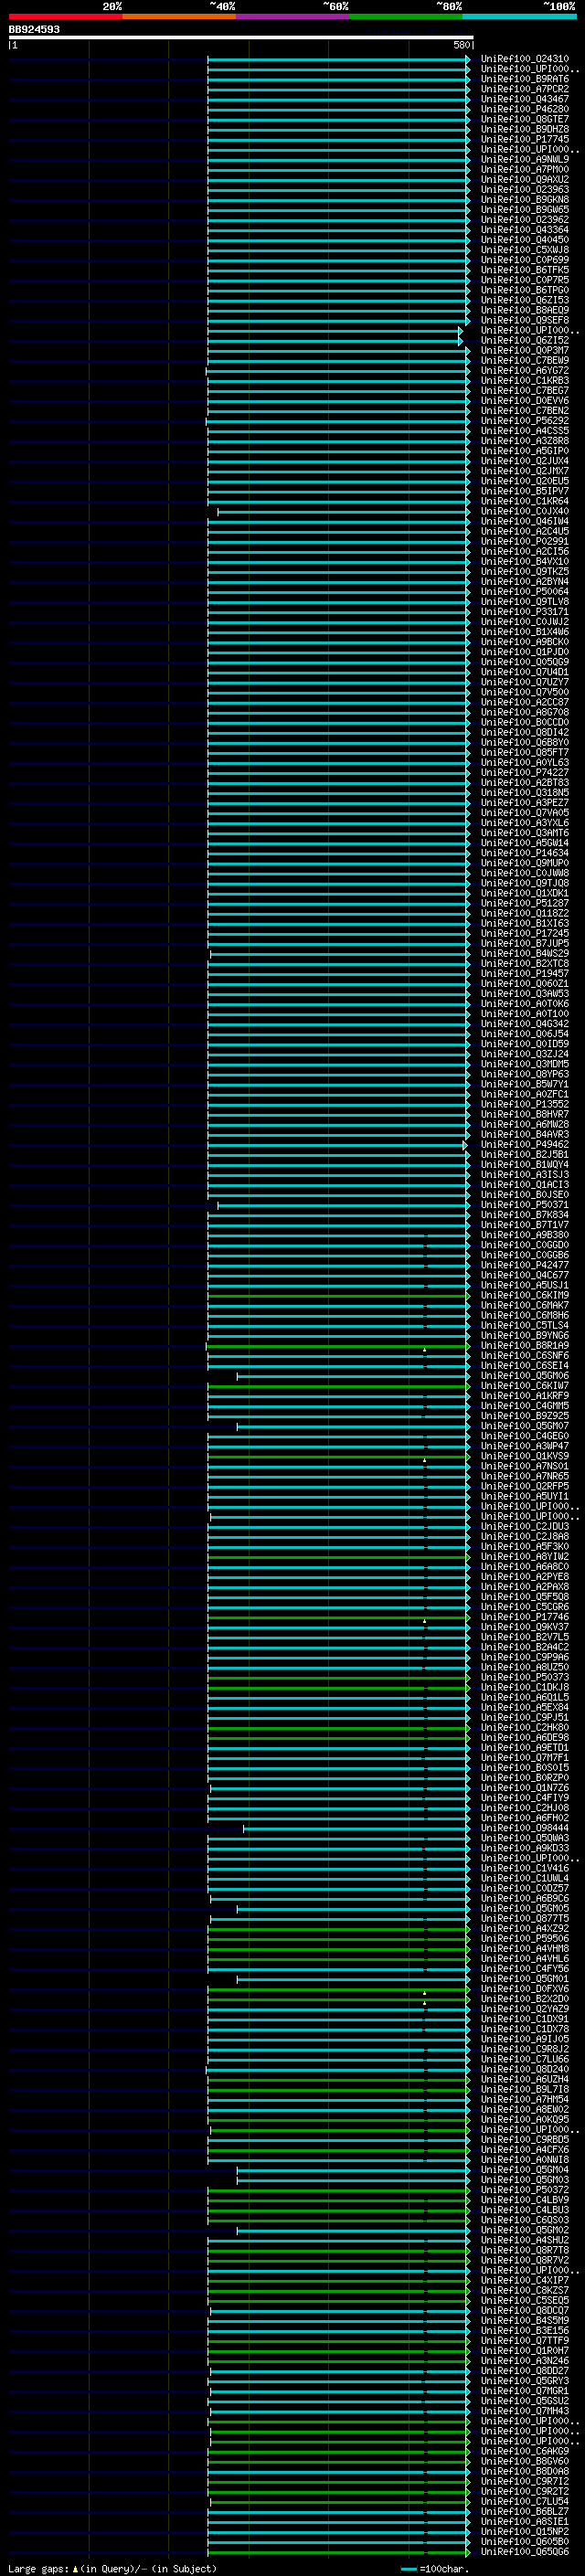The height and width of the screenshot is (2576, 585).
Task: Select hit label UniRef100_B9GKN8
Action: (x=524, y=199)
